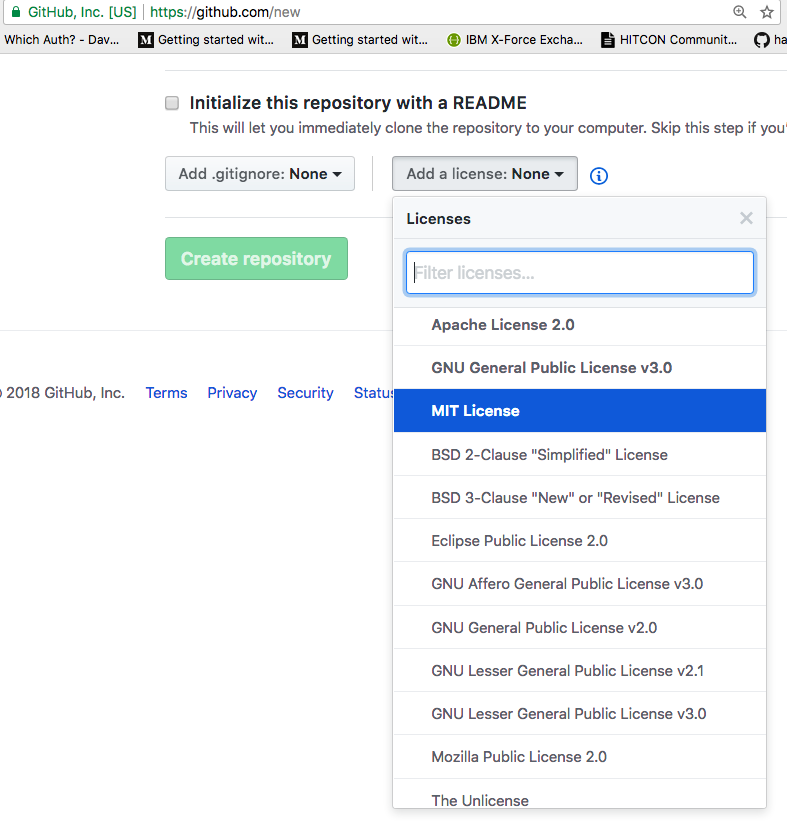Viewport: 787px width, 830px height.
Task: Open the Security footer link
Action: pos(305,393)
